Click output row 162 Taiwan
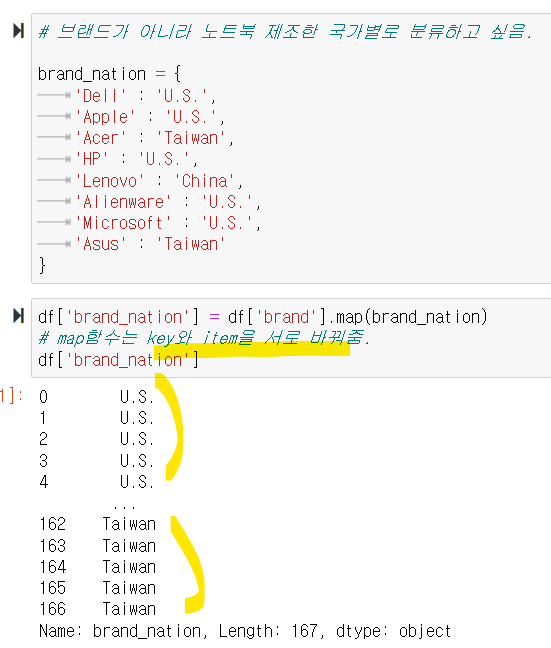Screen dimensions: 551x648 coord(98,524)
